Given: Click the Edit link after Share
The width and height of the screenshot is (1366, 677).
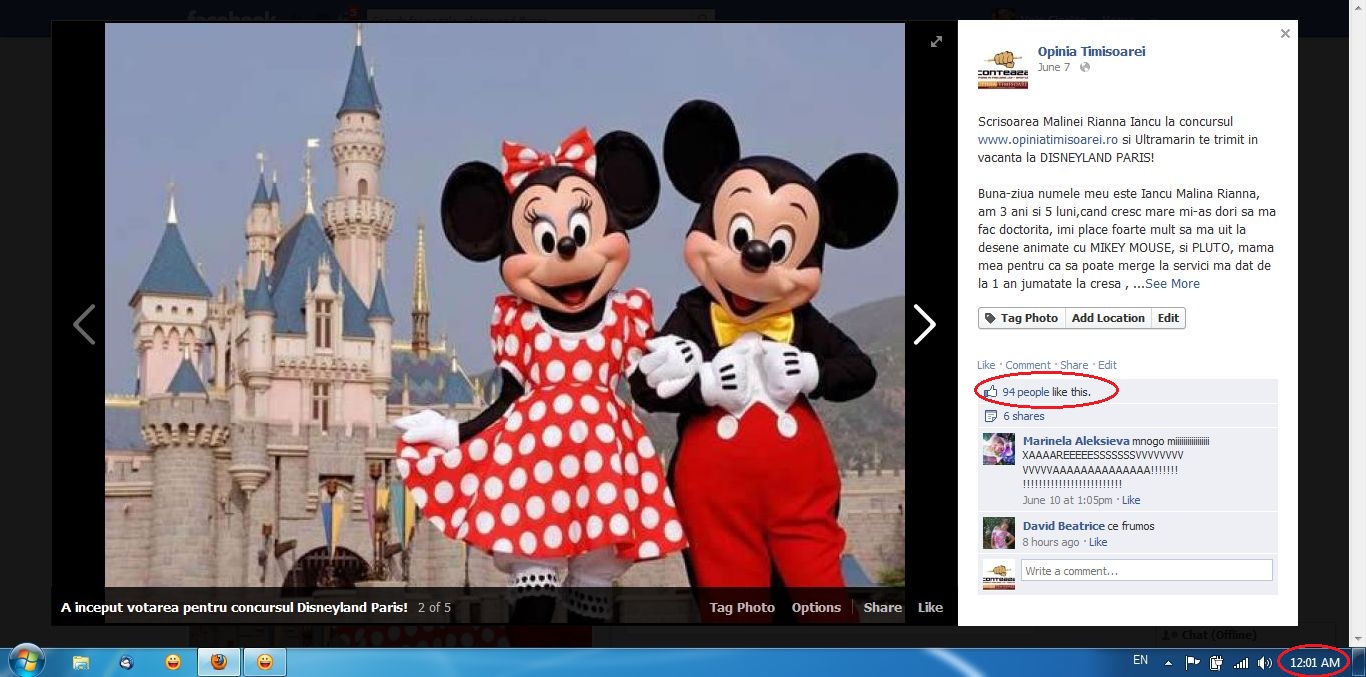Looking at the screenshot, I should click(1107, 366).
